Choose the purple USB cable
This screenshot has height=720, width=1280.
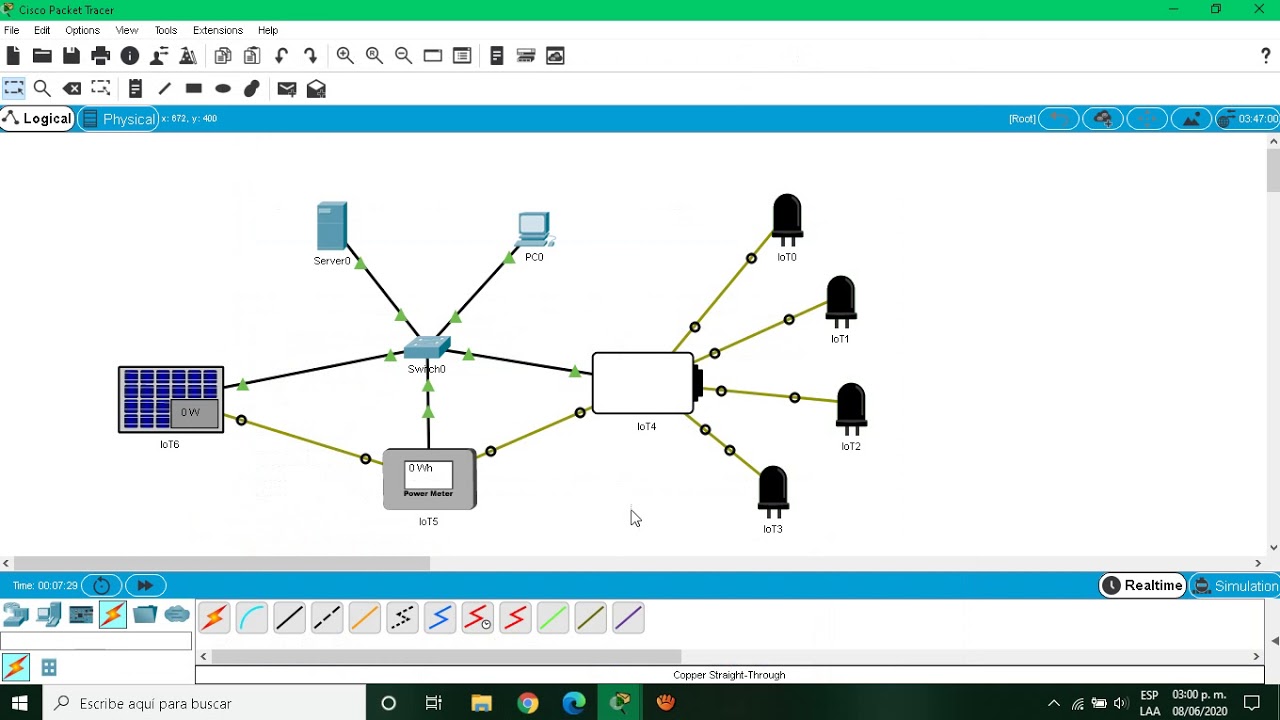(628, 619)
